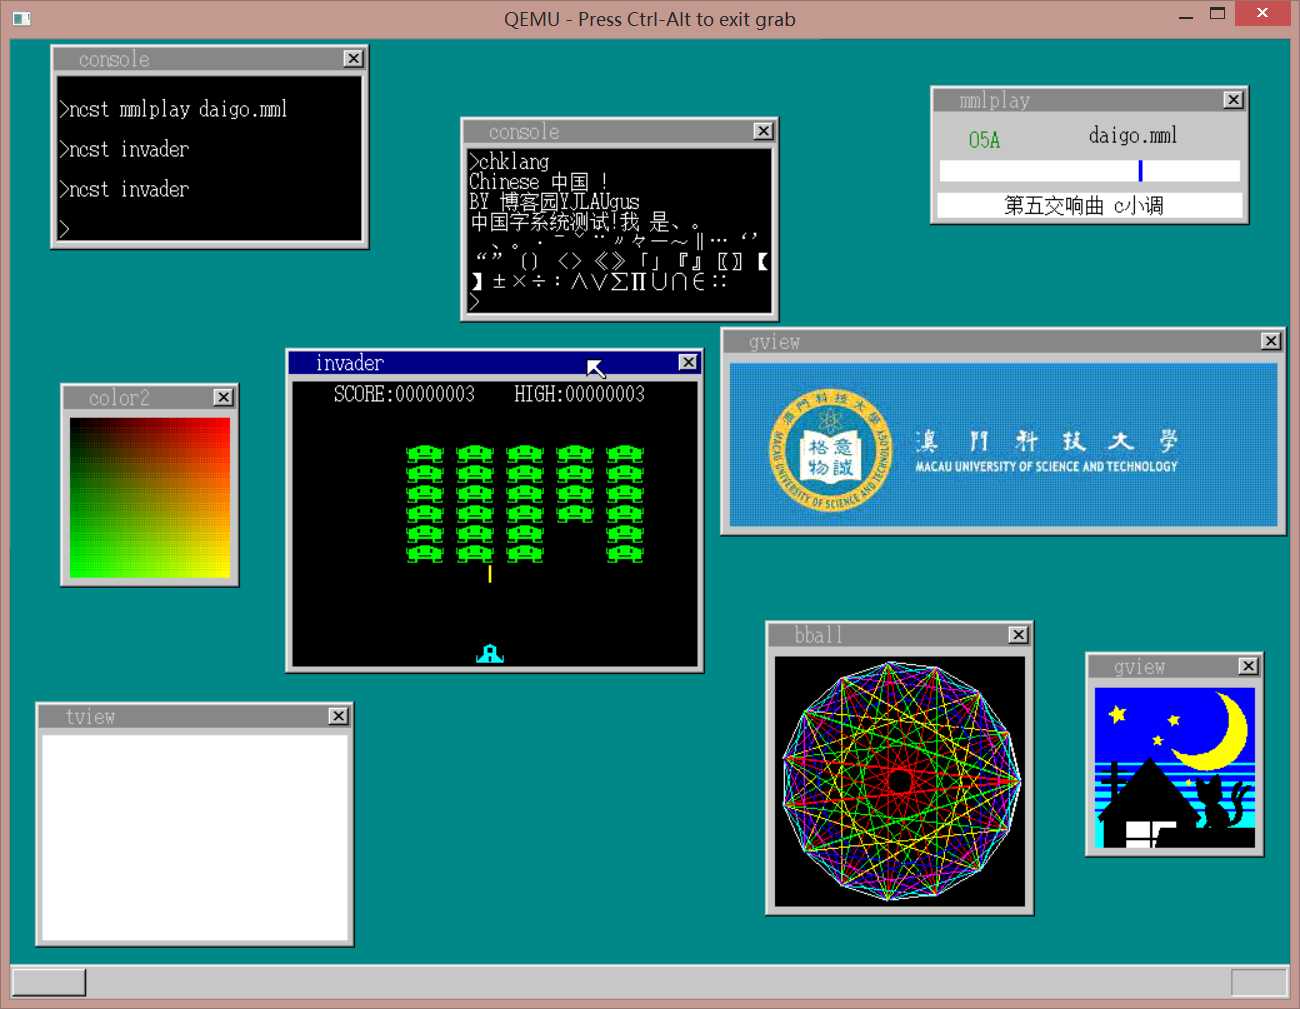1300x1009 pixels.
Task: Click the bottom-left taskbar button
Action: click(48, 982)
